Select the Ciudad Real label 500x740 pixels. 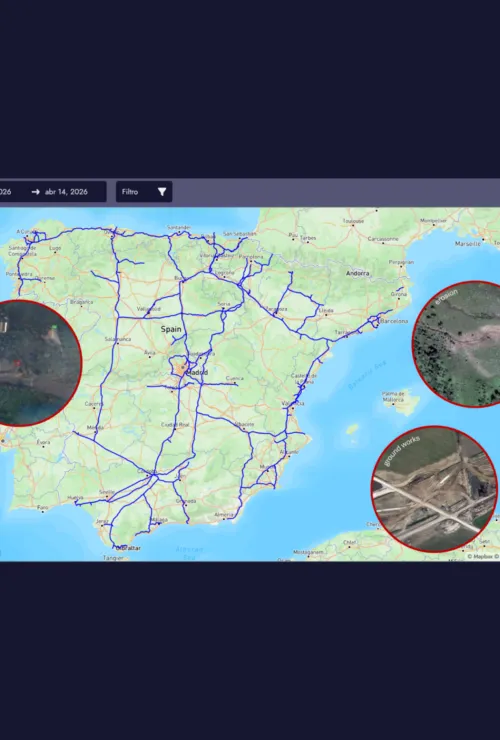tap(175, 424)
